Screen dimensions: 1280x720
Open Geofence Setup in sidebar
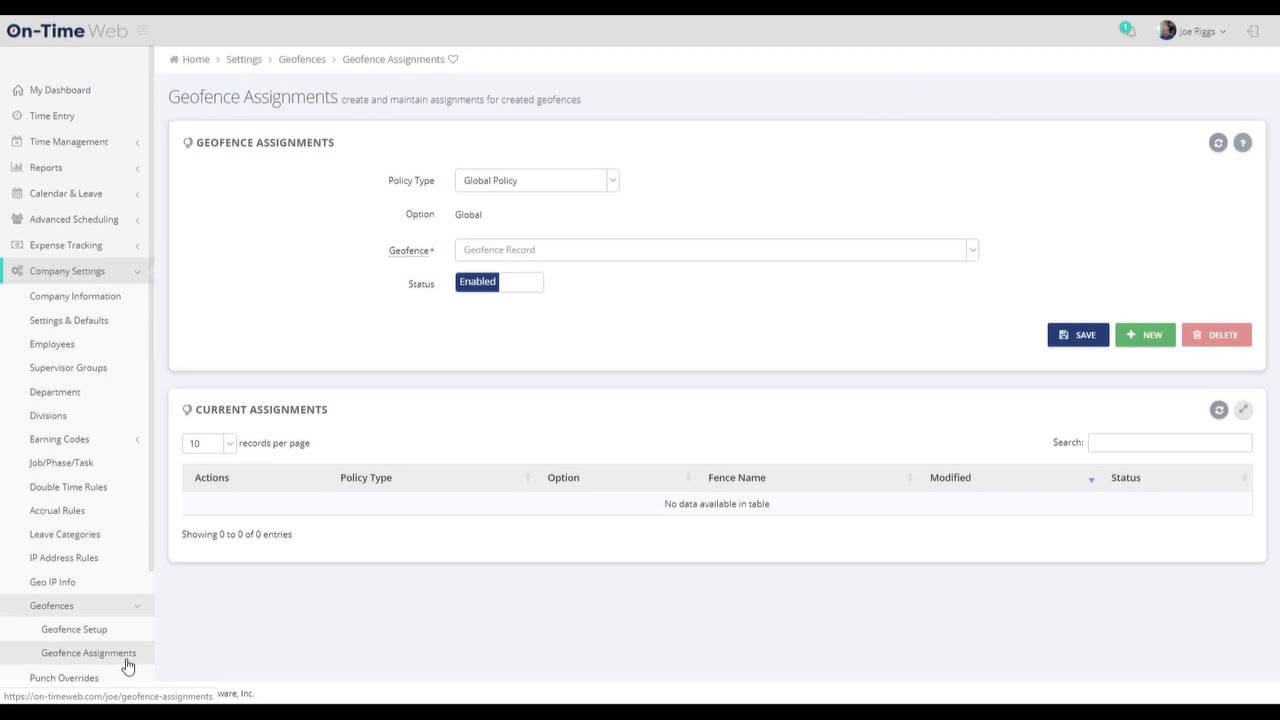[74, 629]
